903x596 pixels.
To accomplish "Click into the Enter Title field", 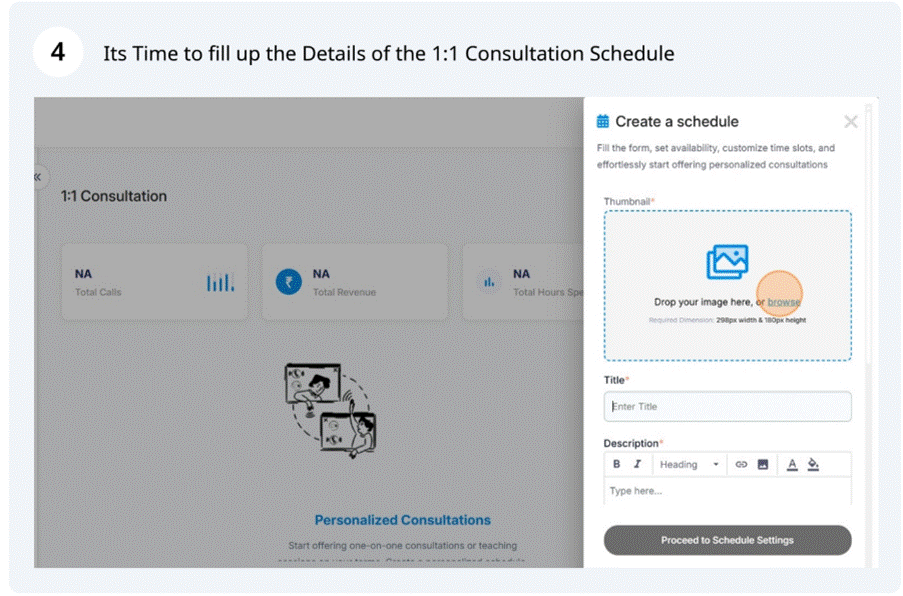I will (727, 407).
